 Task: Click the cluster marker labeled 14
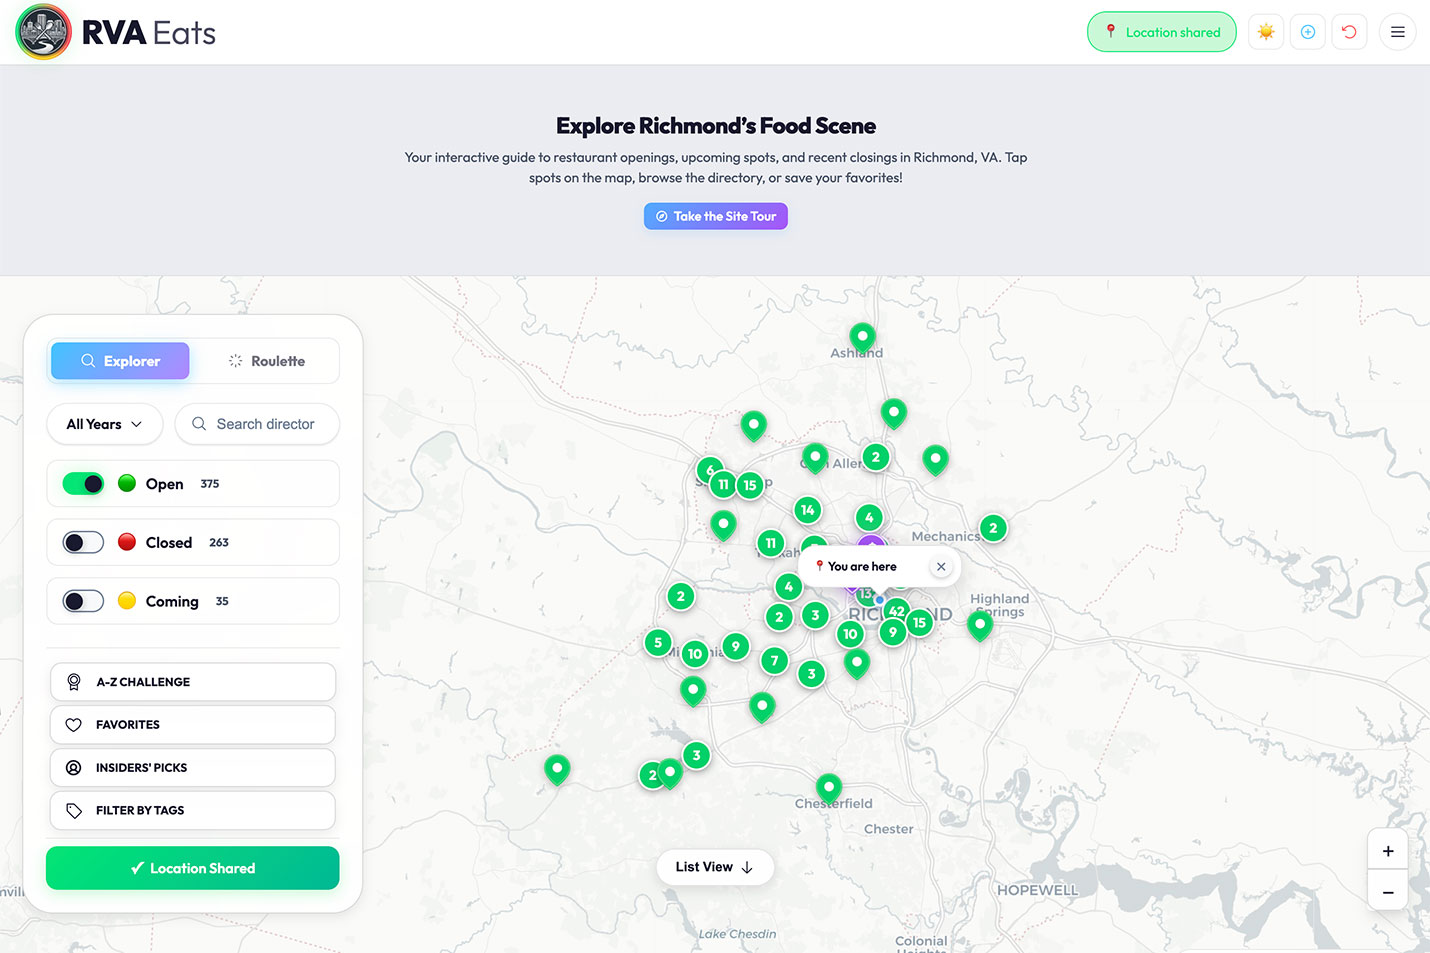point(808,510)
